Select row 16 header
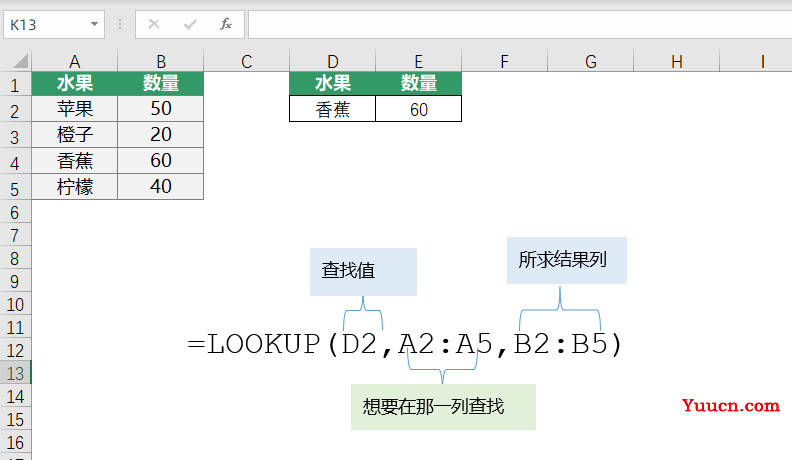Image resolution: width=792 pixels, height=460 pixels. point(15,442)
